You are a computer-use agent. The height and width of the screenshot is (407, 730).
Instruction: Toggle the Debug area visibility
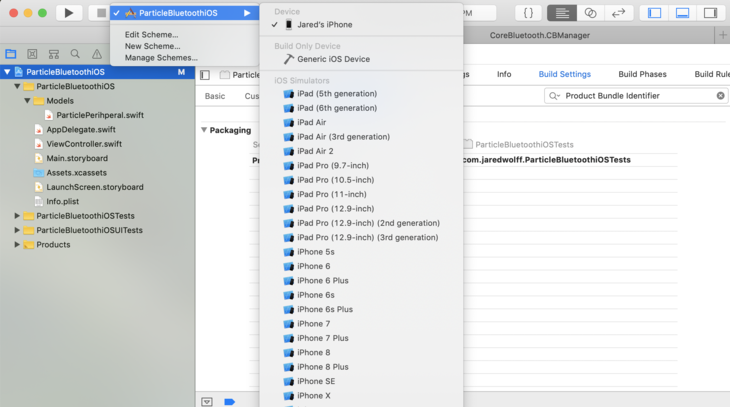(683, 13)
